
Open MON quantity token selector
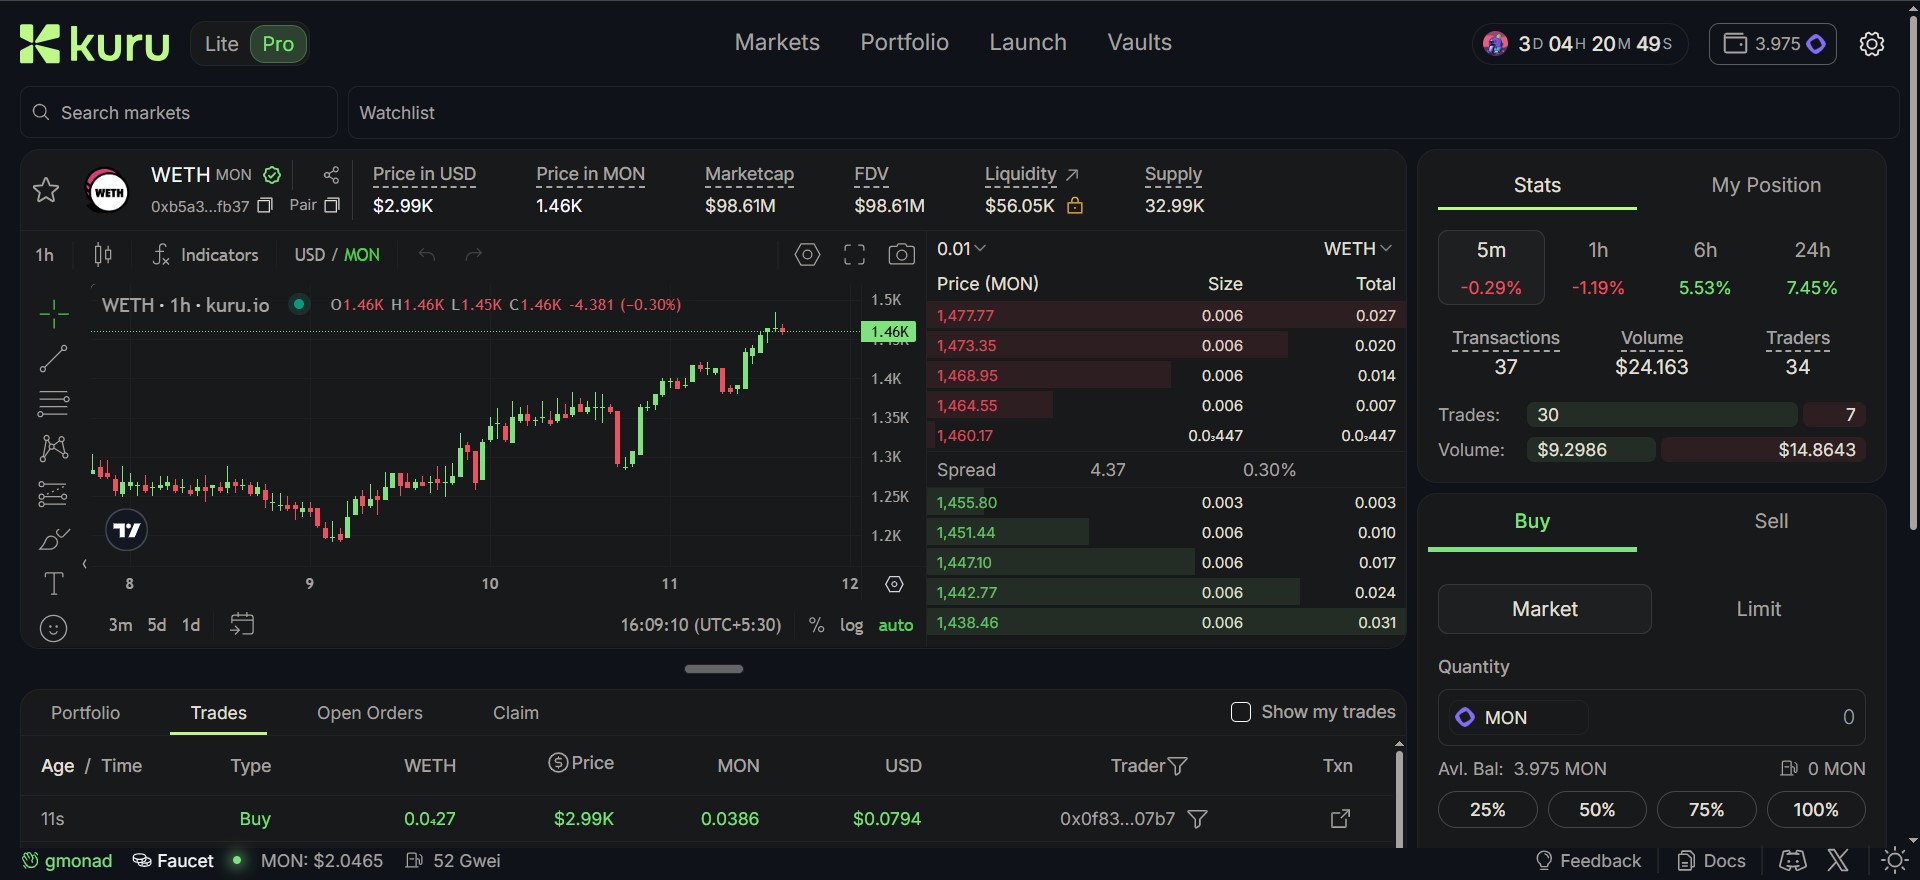click(x=1517, y=717)
